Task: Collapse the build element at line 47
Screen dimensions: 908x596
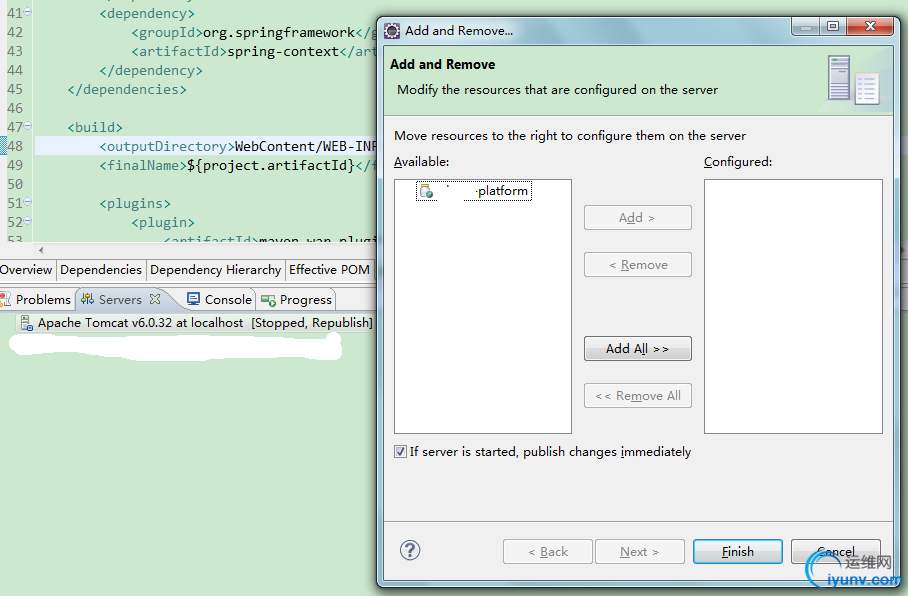Action: pos(28,126)
